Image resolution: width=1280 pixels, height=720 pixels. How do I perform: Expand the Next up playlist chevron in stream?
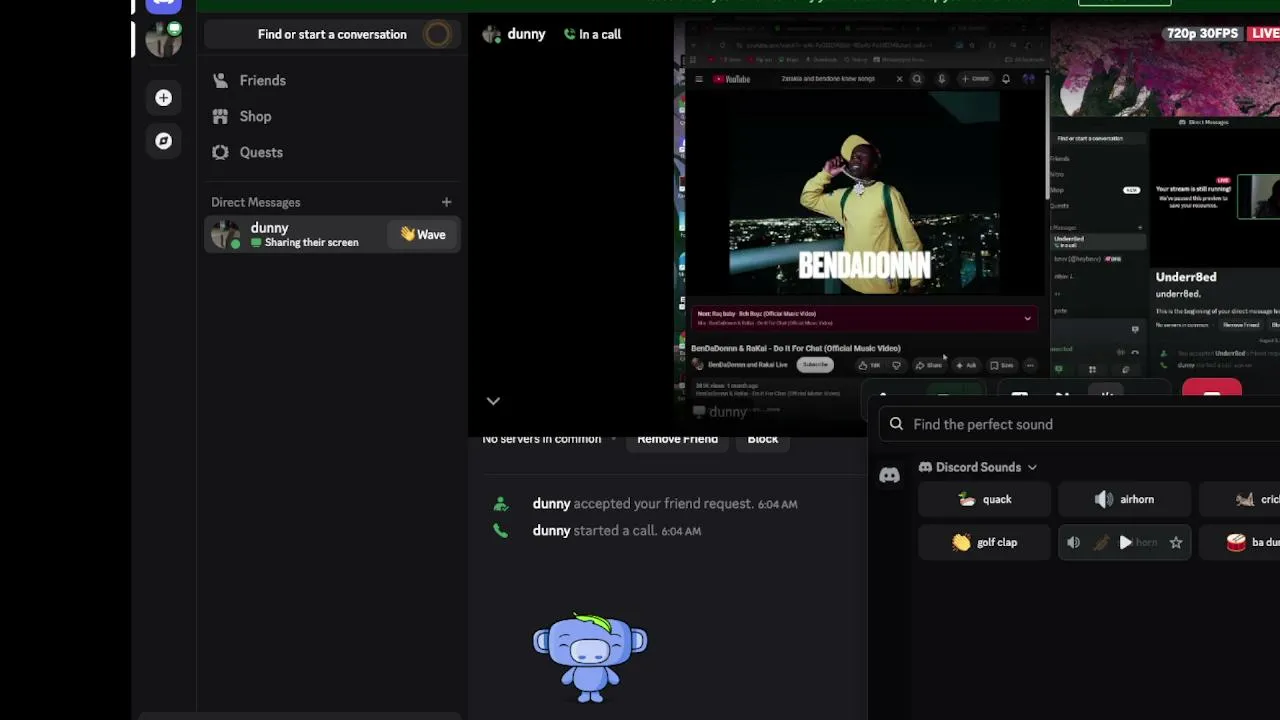click(x=1027, y=318)
